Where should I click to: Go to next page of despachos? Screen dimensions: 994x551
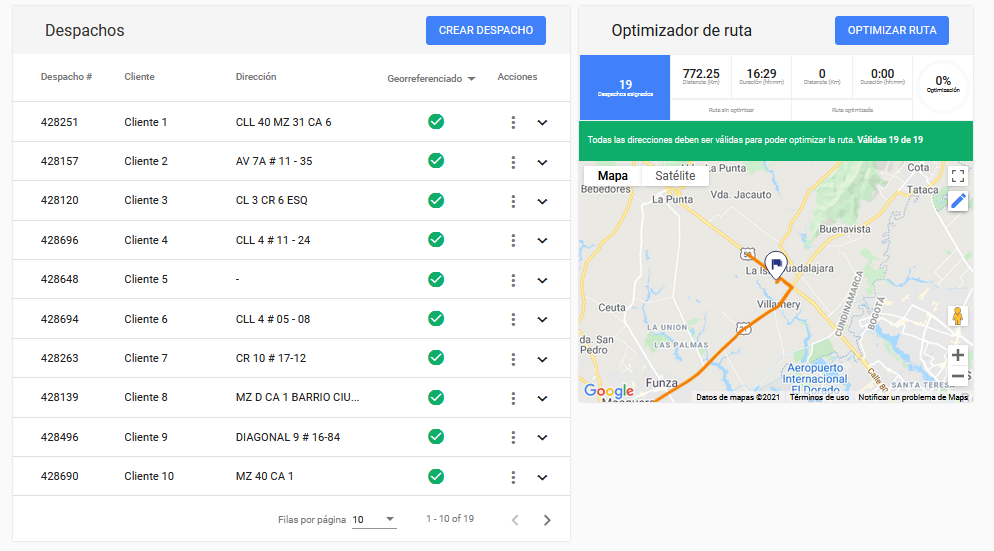[x=547, y=520]
